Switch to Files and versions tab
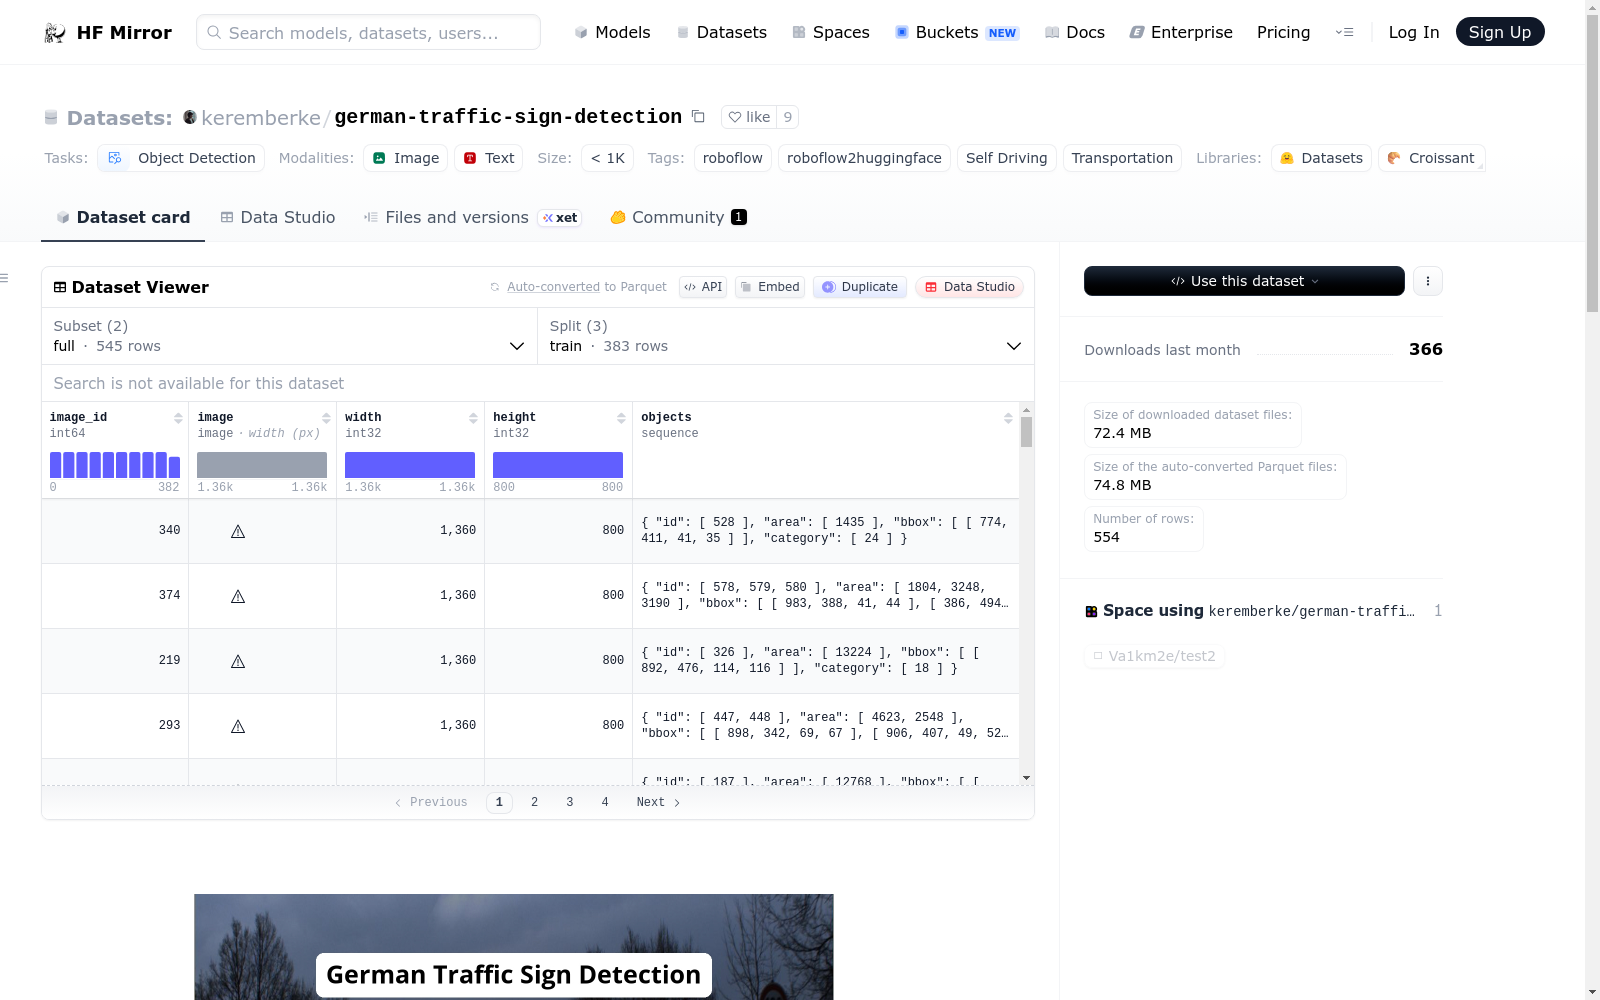The image size is (1600, 1000). point(472,217)
